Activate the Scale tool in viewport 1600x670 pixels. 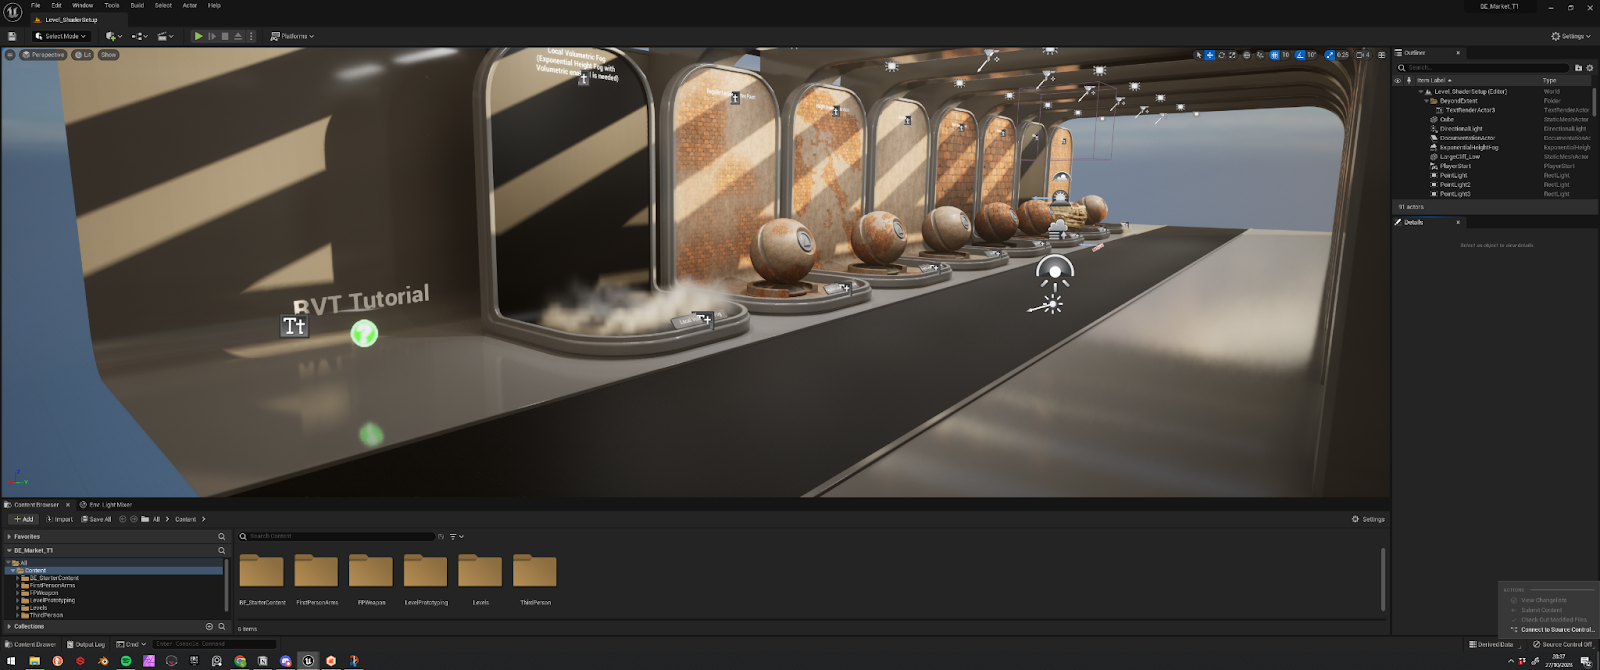point(1232,55)
